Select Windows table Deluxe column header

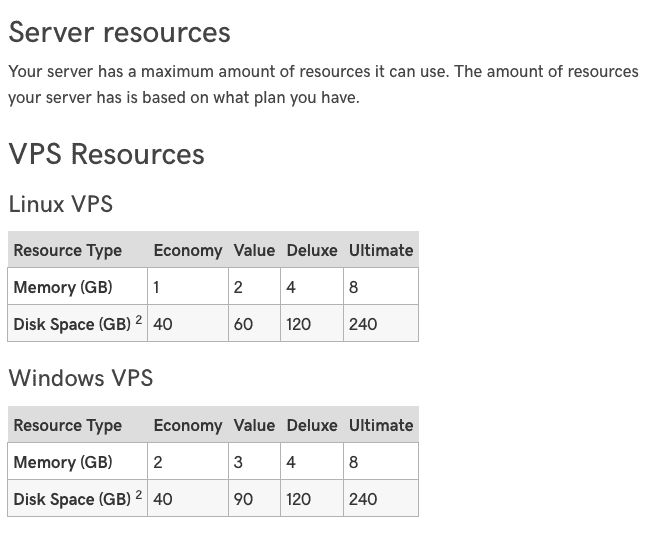click(x=312, y=425)
